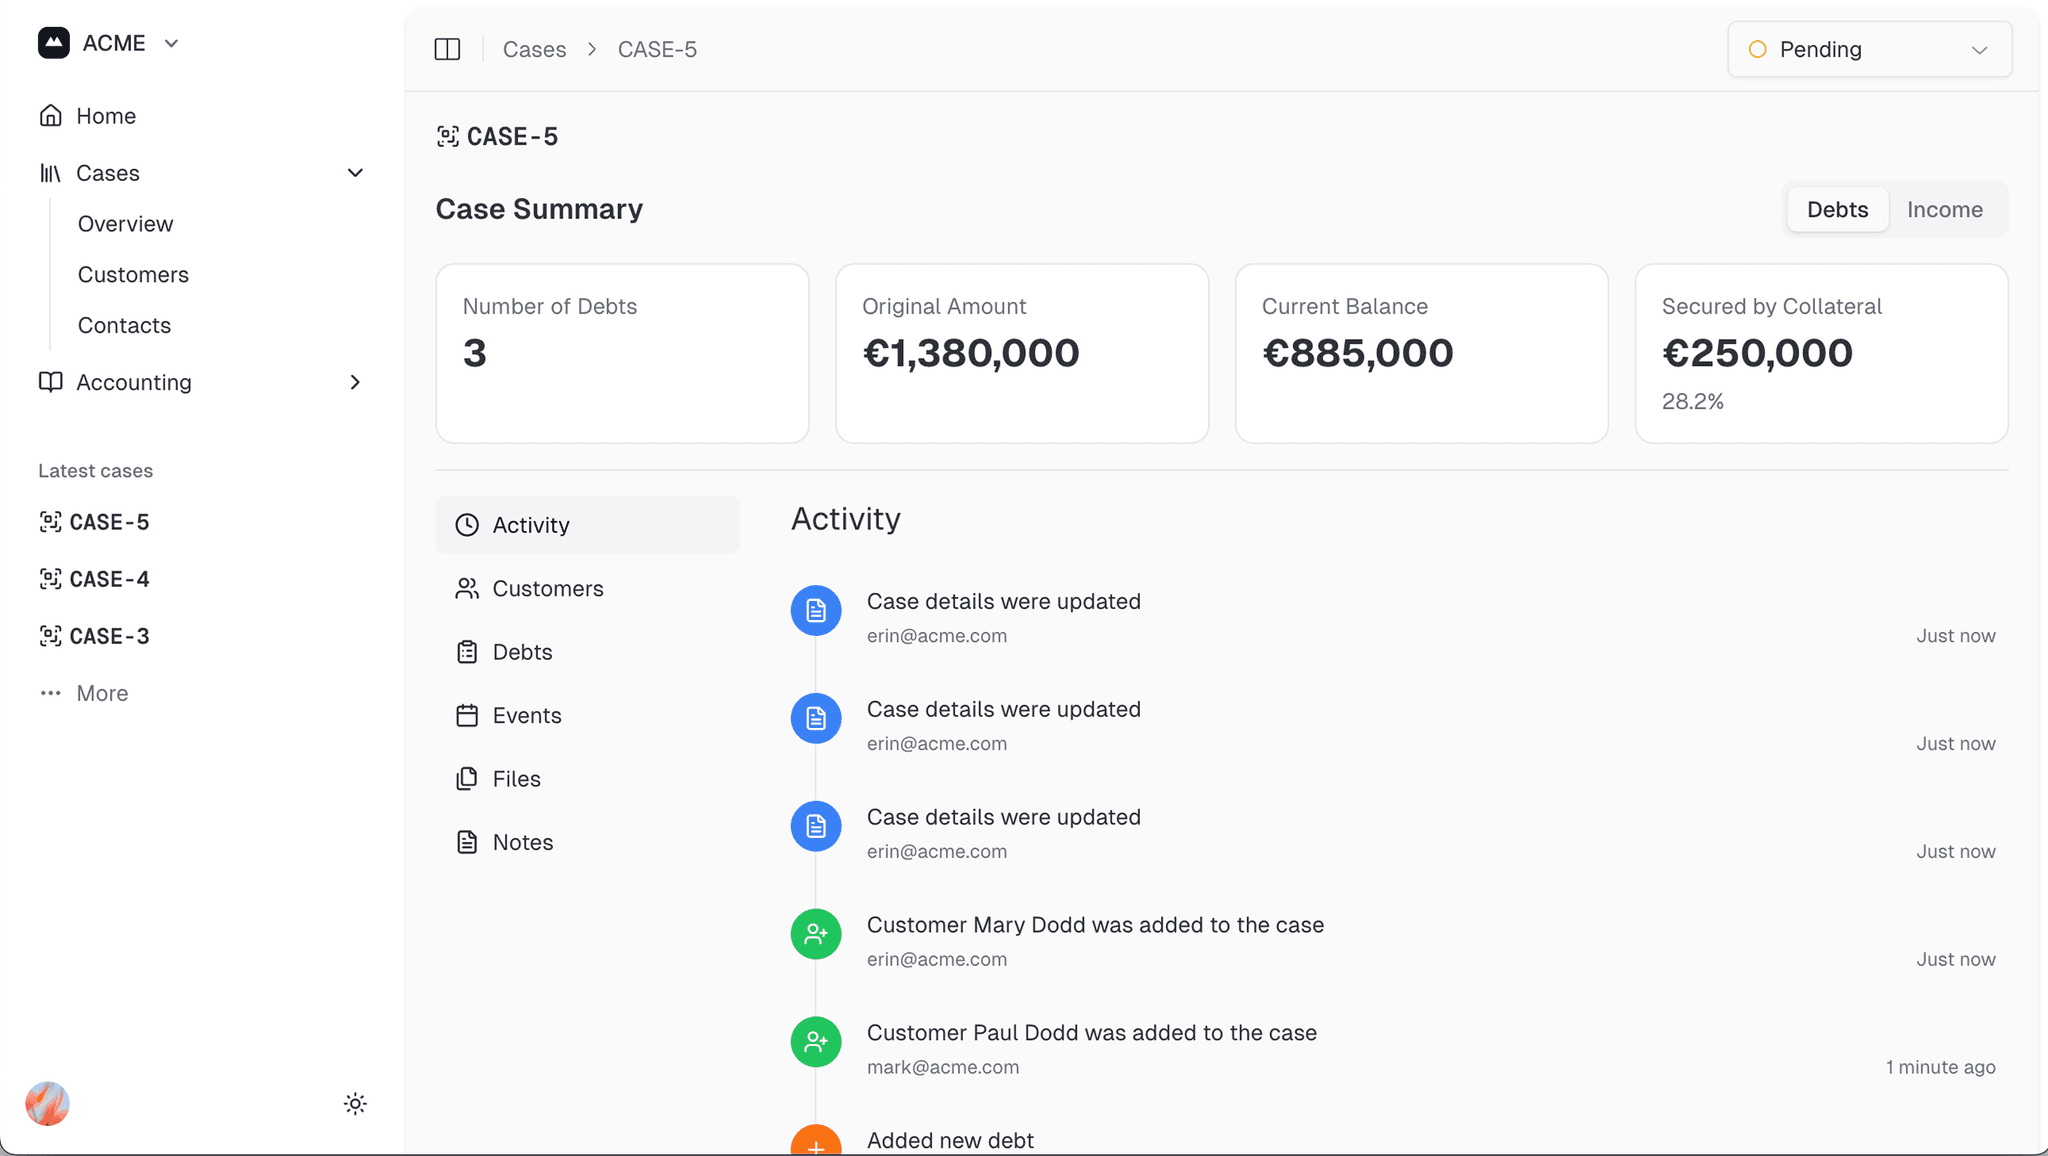Screen dimensions: 2048x1156
Task: Click the scan icon beside CASE-4
Action: click(x=50, y=579)
